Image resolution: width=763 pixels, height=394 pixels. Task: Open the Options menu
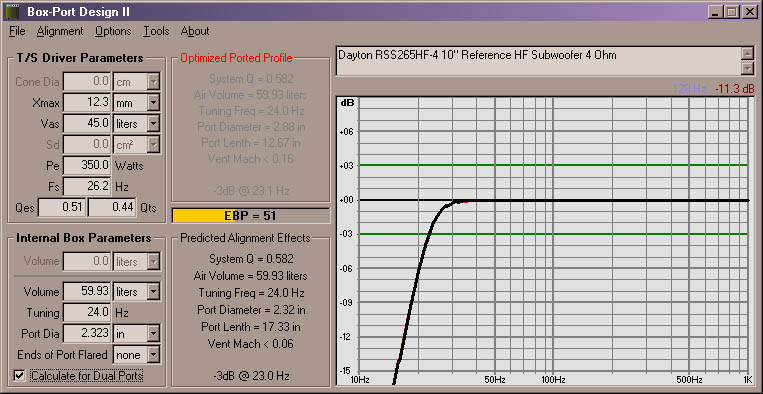coord(113,31)
